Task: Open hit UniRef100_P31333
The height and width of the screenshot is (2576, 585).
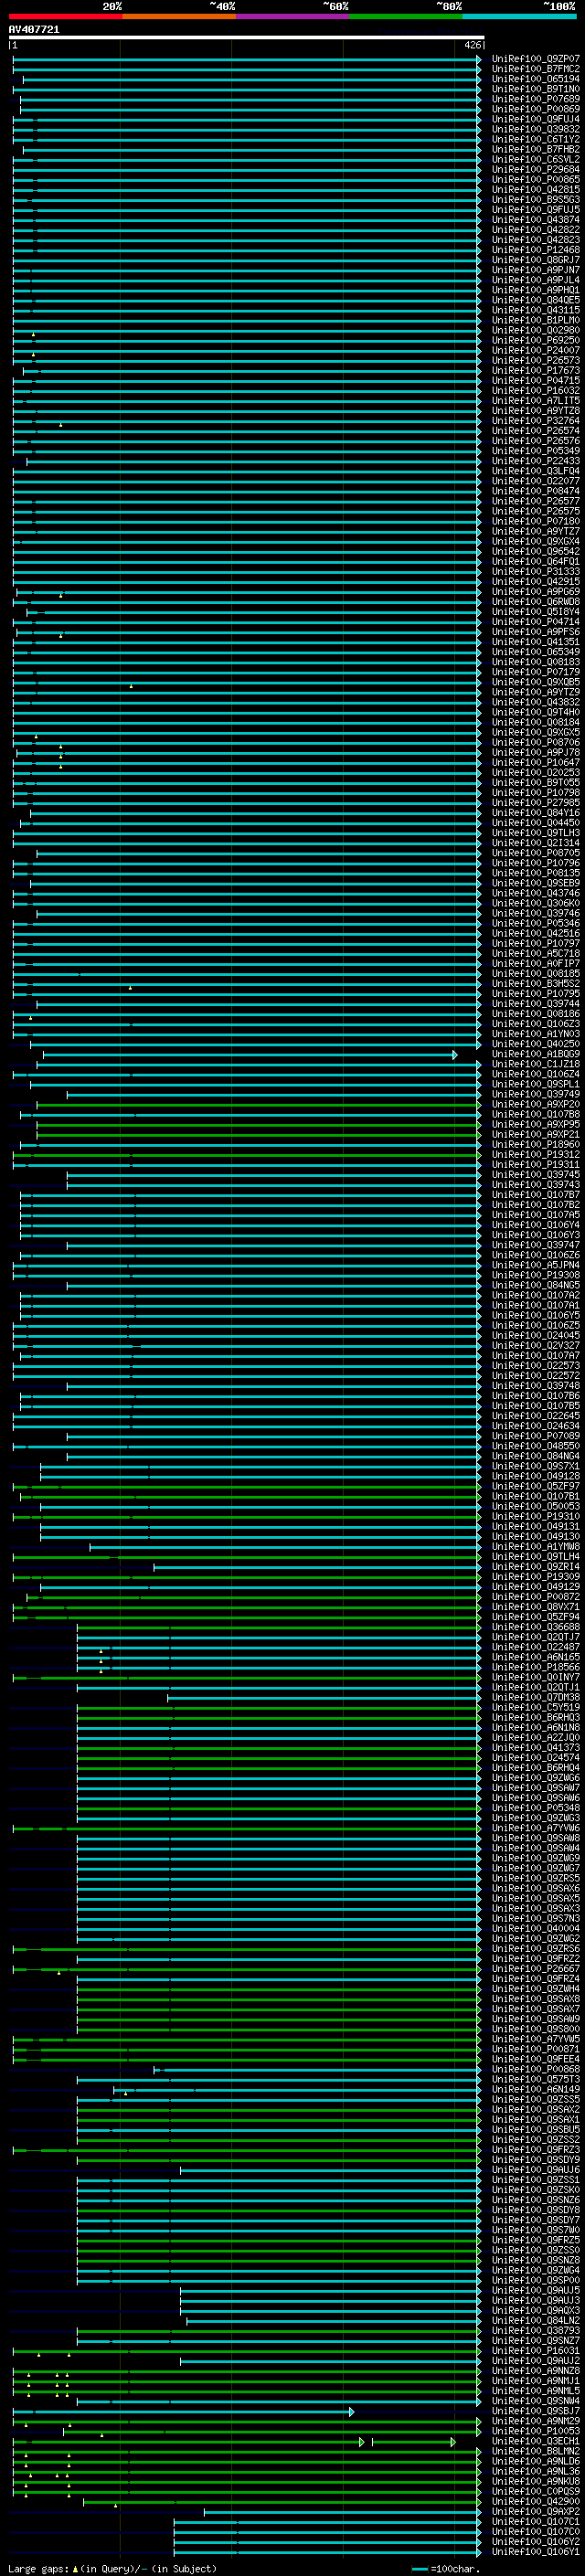Action: pyautogui.click(x=536, y=572)
